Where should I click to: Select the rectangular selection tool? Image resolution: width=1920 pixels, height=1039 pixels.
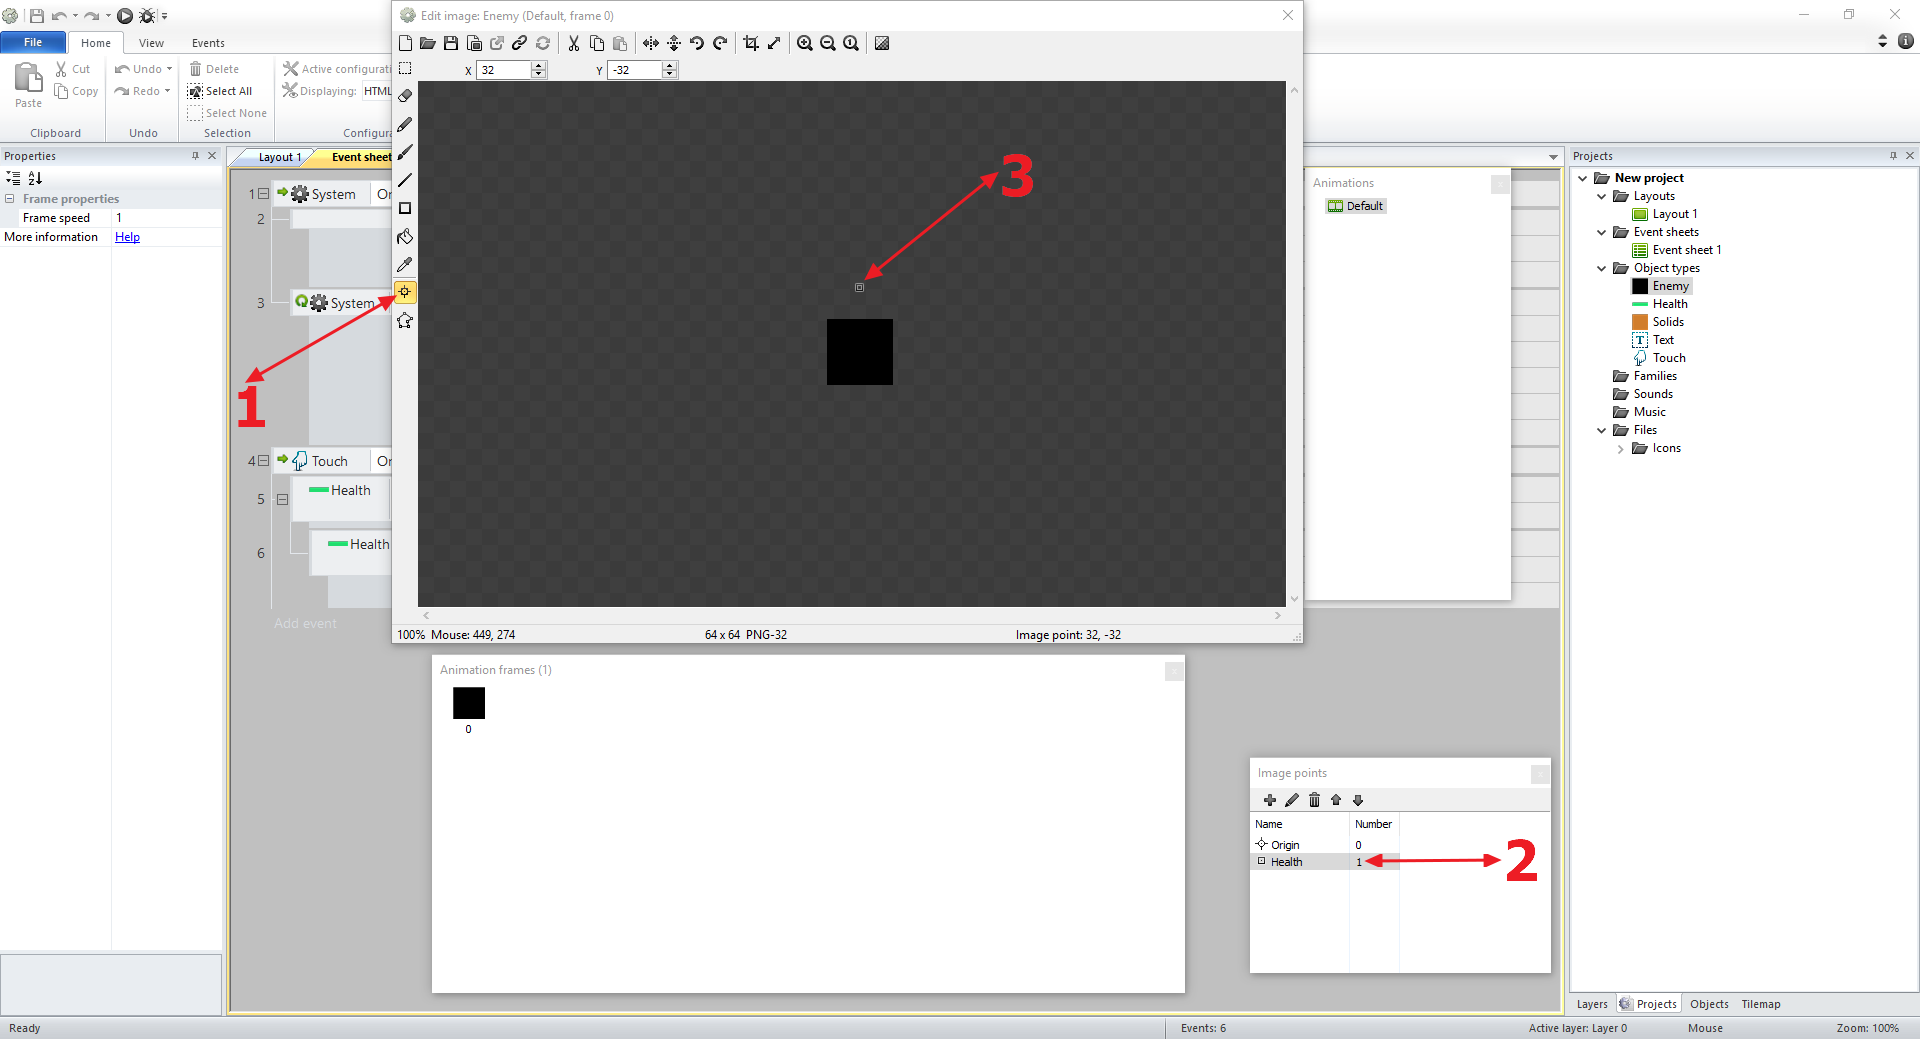tap(405, 68)
